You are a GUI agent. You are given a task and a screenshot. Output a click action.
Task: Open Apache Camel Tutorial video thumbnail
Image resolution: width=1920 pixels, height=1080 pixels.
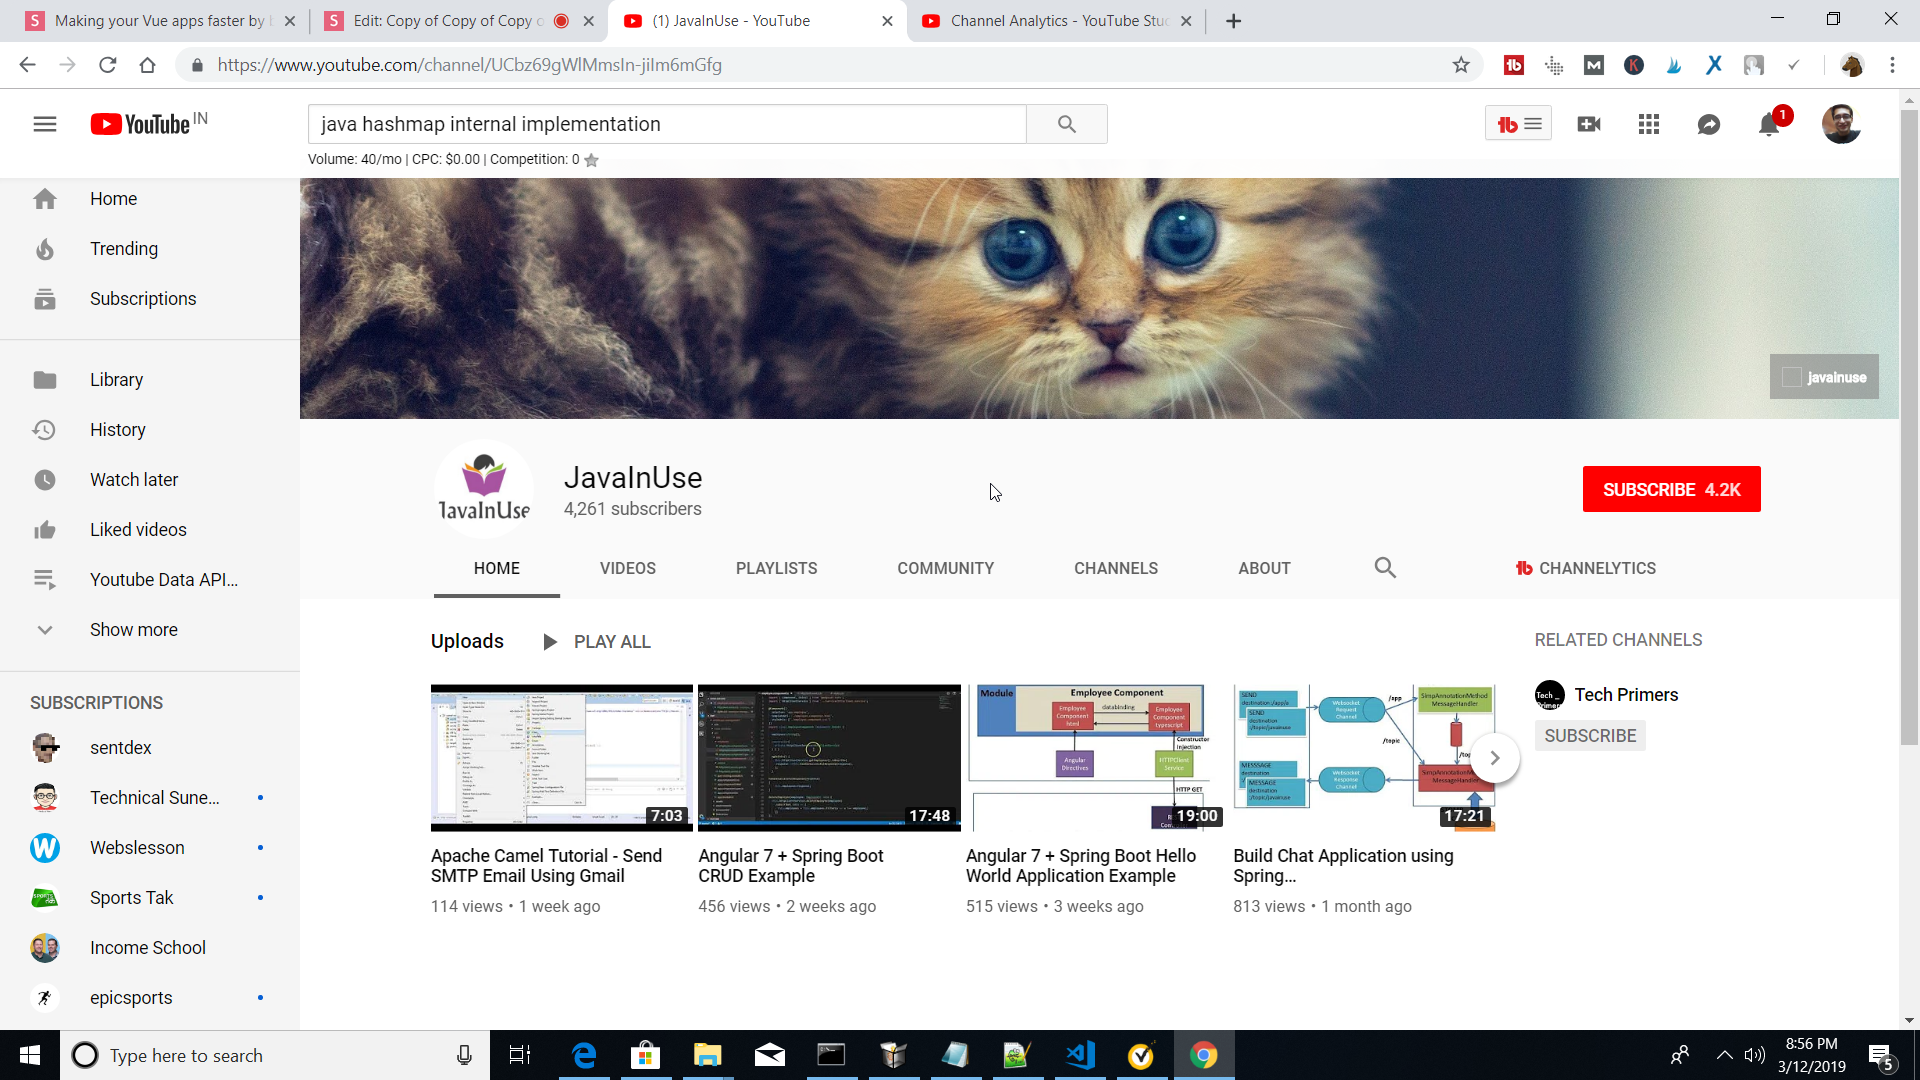561,757
